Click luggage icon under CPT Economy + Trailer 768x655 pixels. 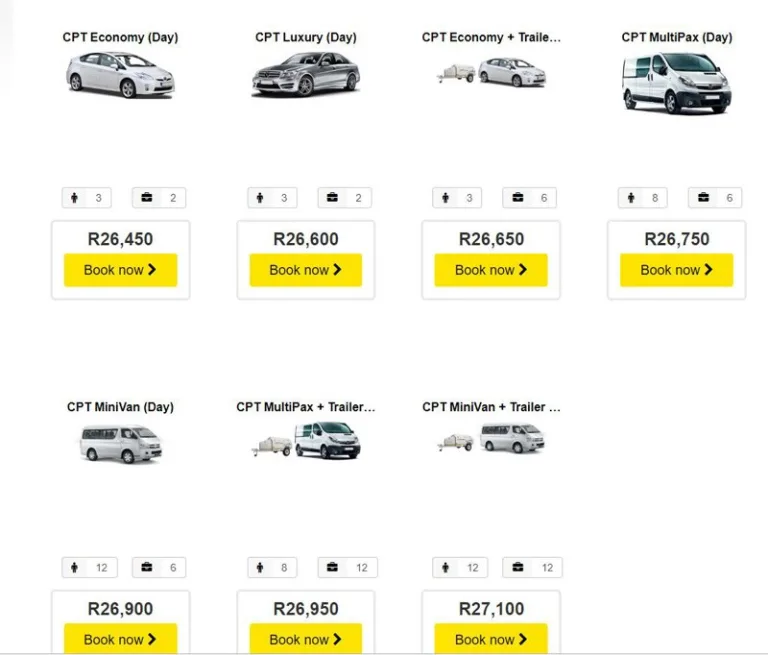coord(518,198)
